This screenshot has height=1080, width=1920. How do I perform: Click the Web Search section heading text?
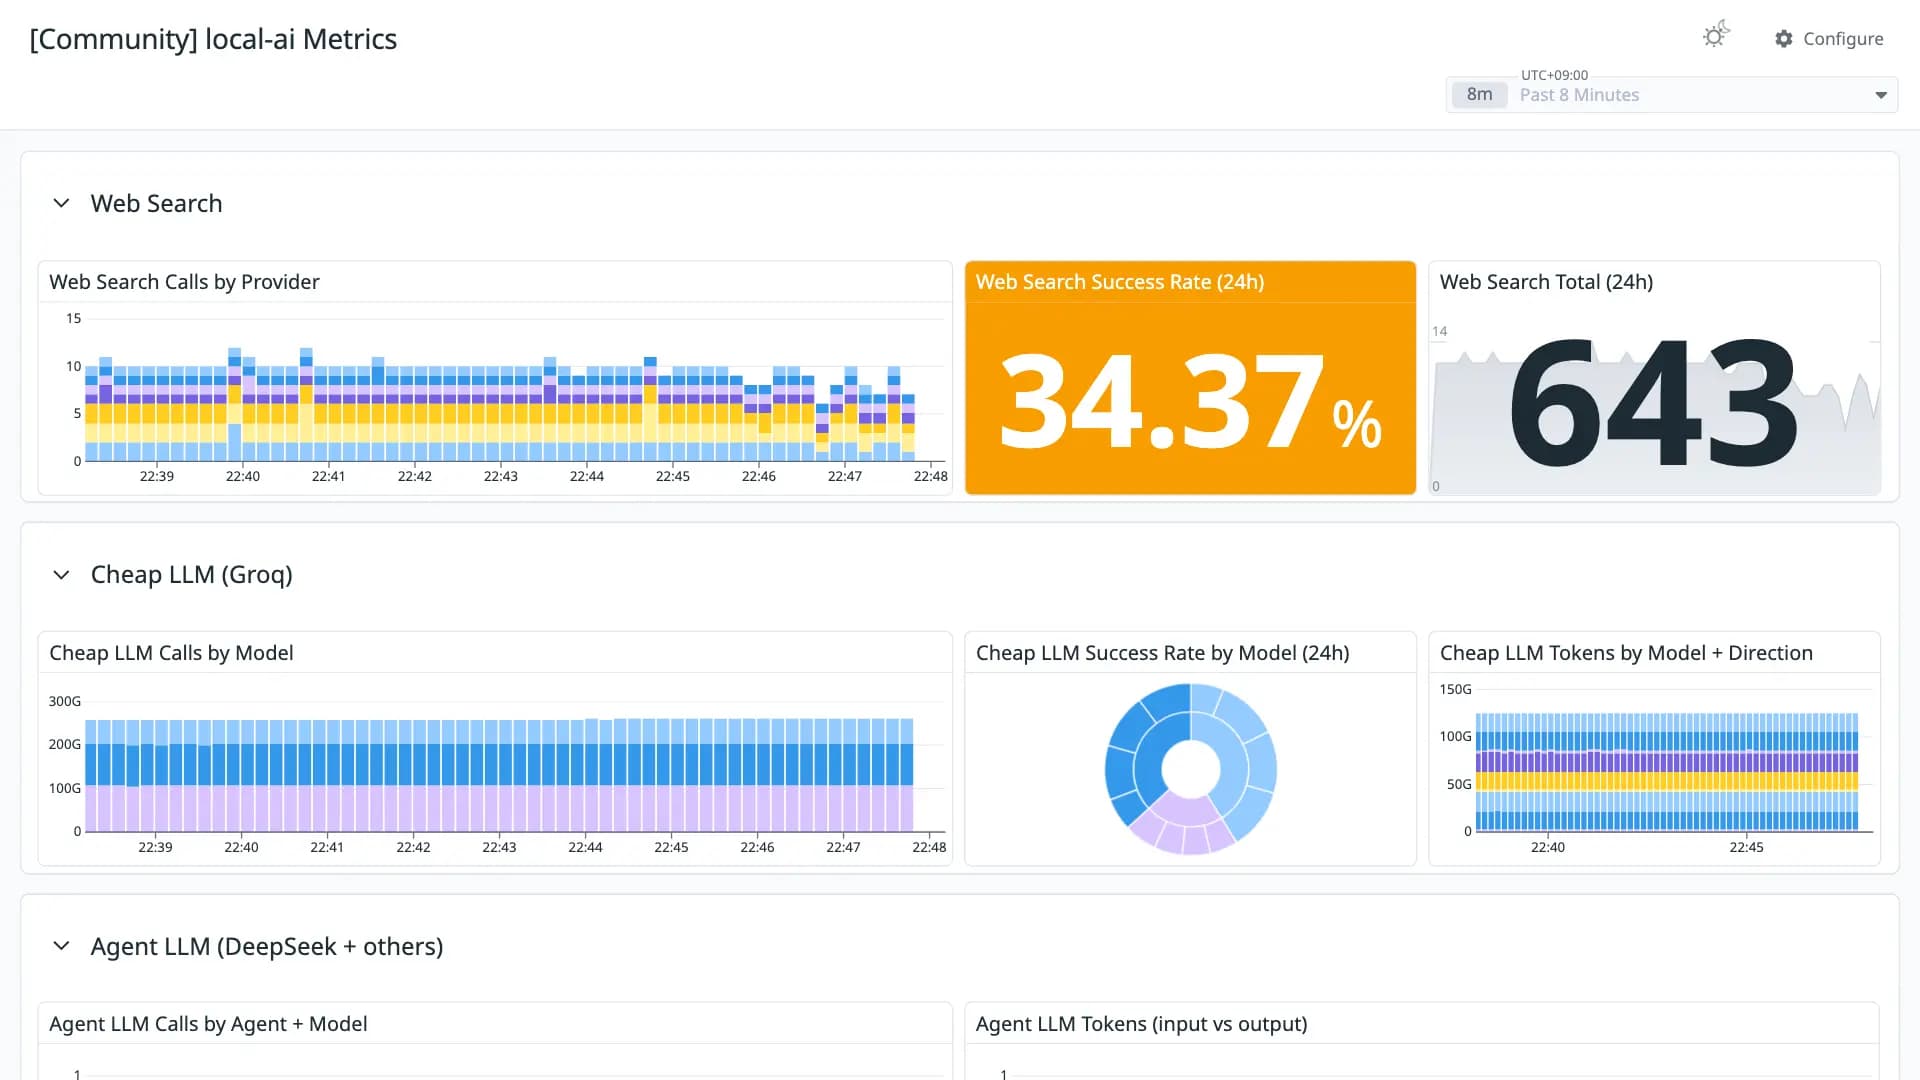pos(156,203)
